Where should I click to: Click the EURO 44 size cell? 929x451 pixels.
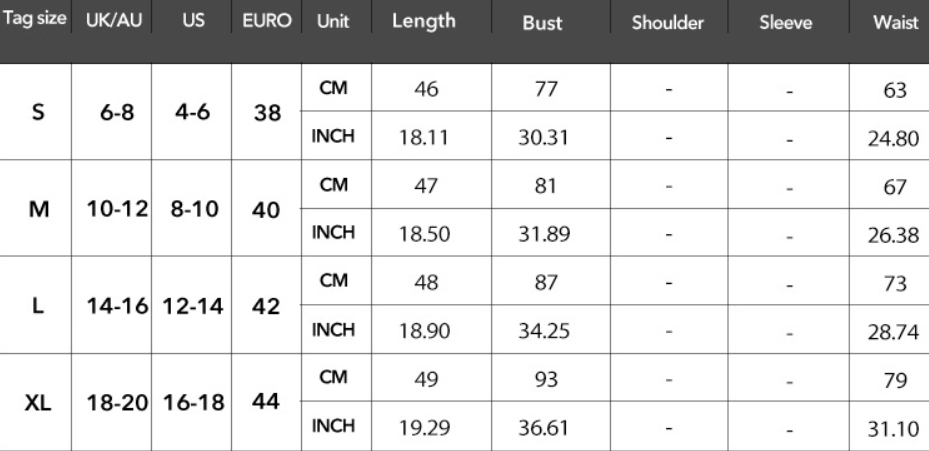click(x=267, y=402)
